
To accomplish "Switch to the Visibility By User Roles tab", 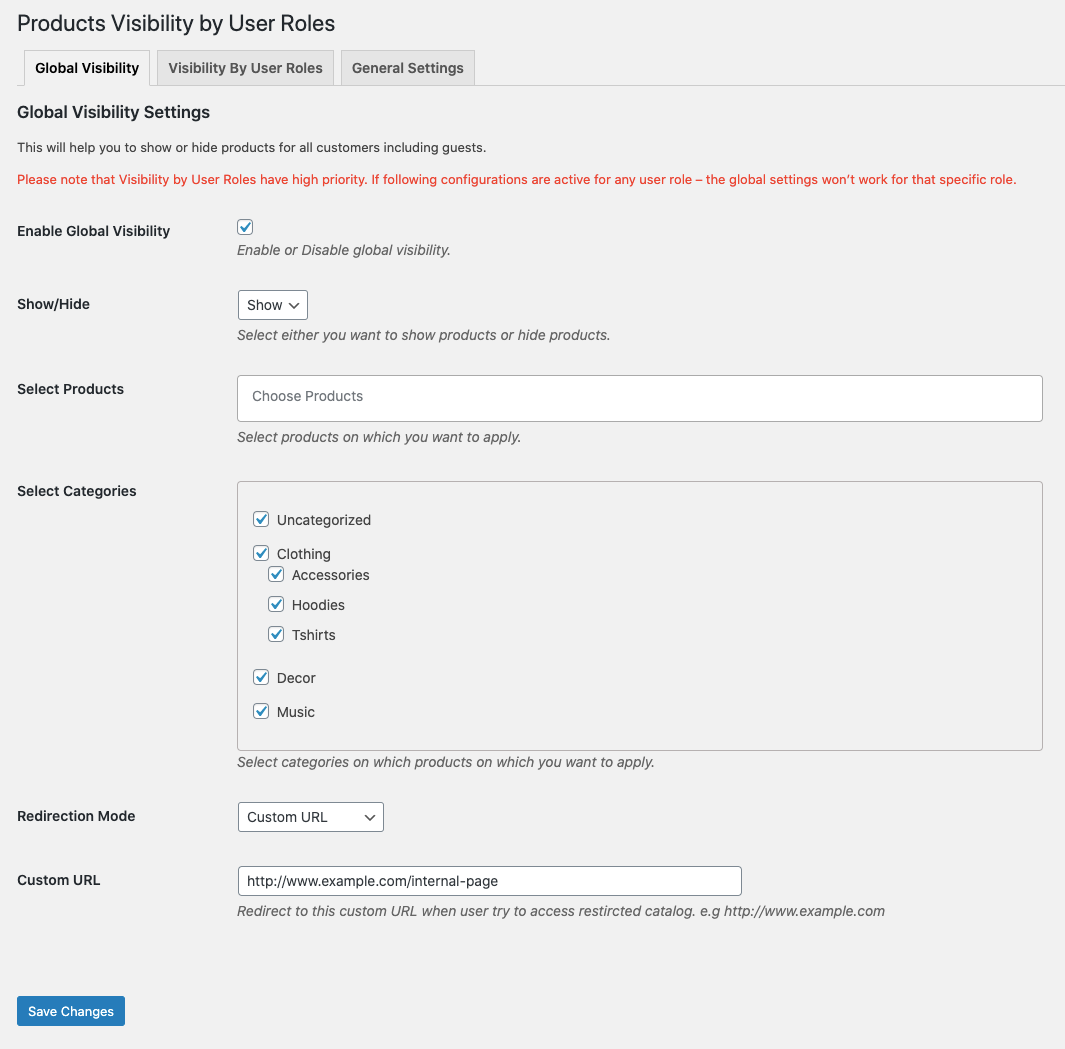I will (244, 67).
